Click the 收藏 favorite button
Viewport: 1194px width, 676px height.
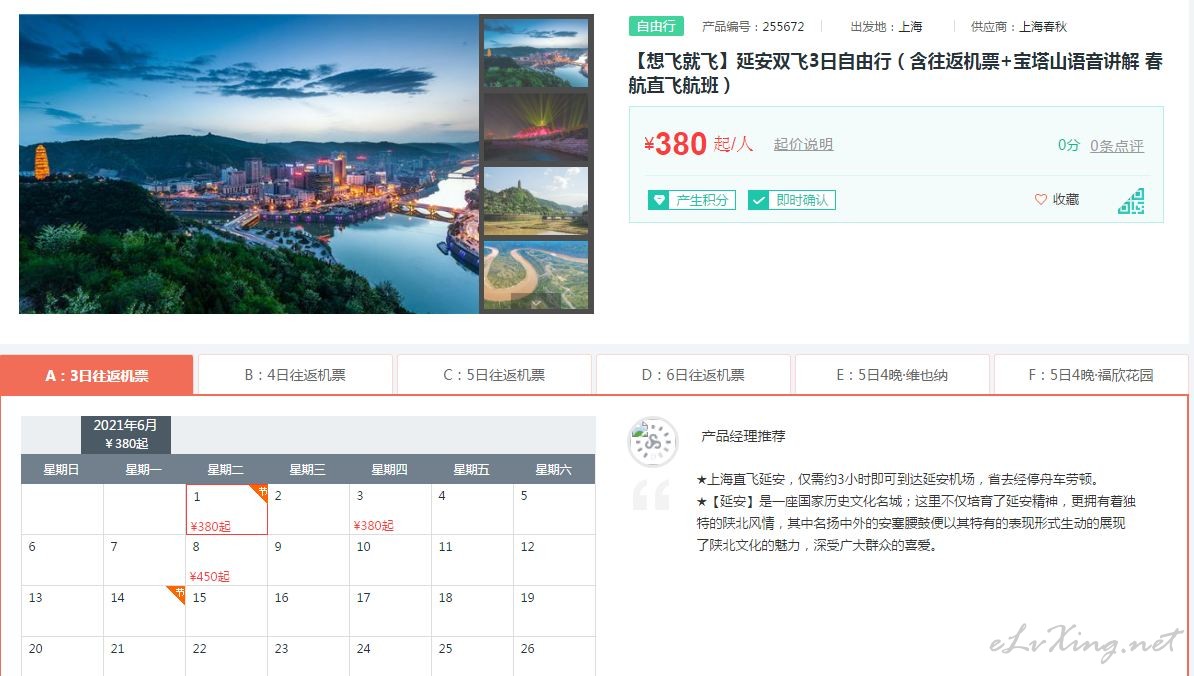[x=1057, y=199]
